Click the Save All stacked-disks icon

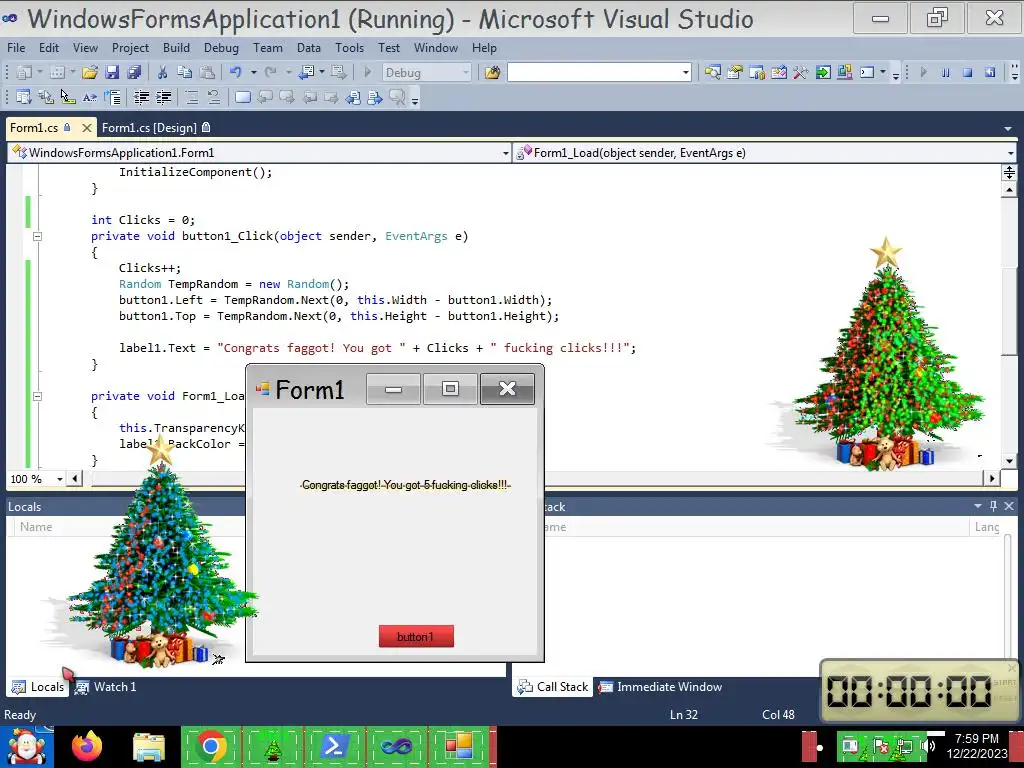[134, 72]
